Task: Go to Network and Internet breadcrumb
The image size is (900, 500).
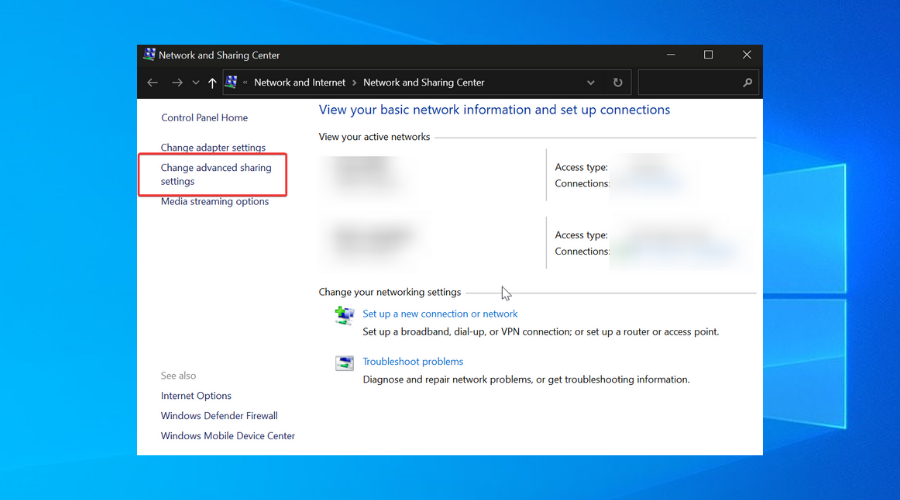Action: coord(299,83)
